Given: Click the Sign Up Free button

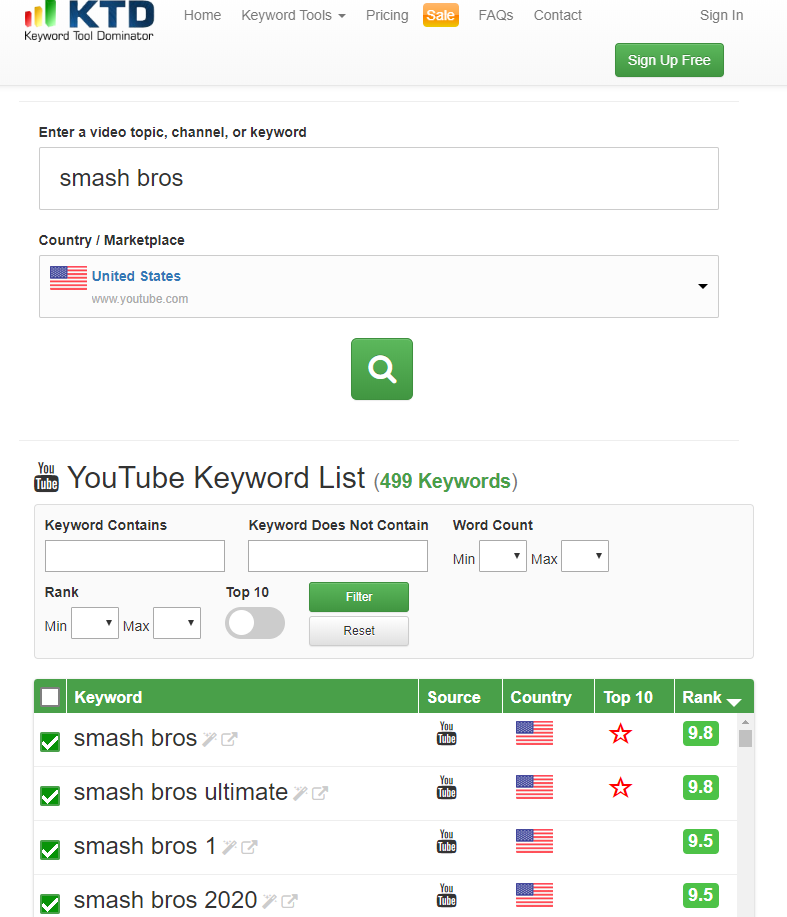Looking at the screenshot, I should [x=669, y=60].
